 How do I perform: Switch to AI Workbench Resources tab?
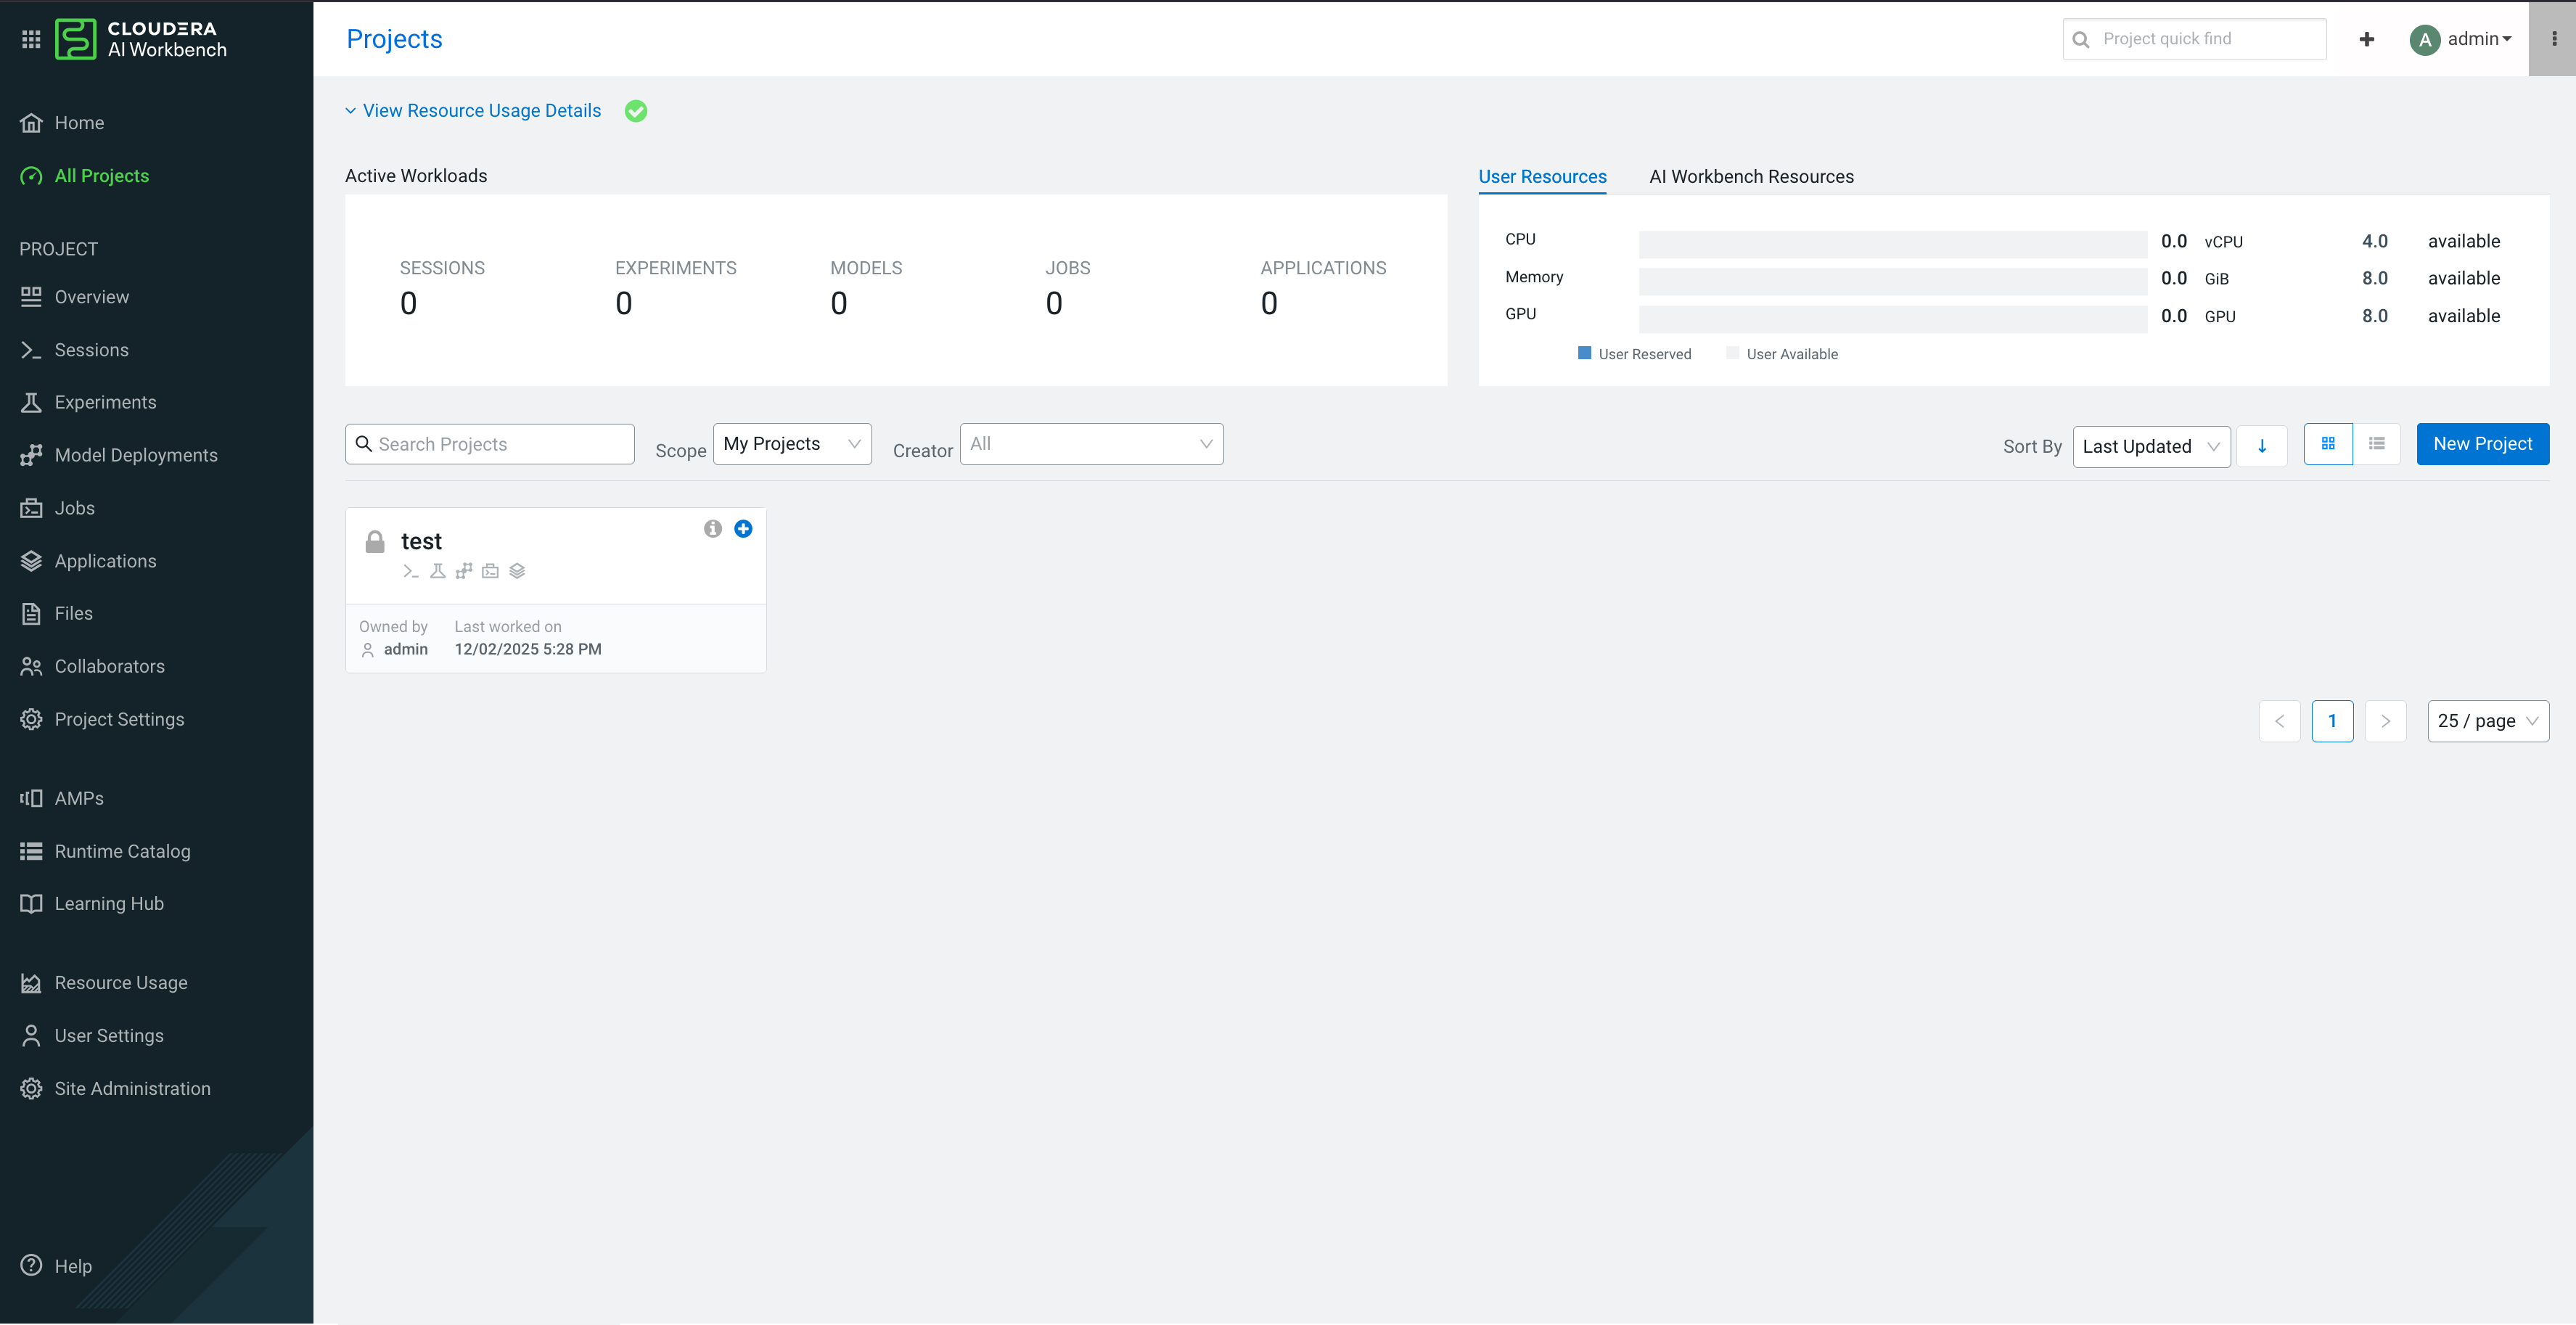[1751, 177]
